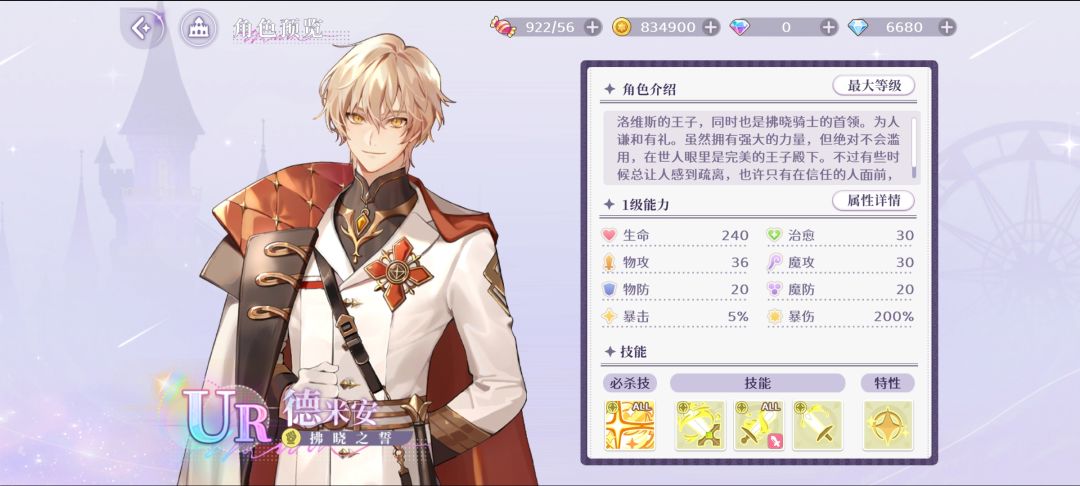Select the first crossed-swords skill icon
This screenshot has width=1080, height=486.
(700, 425)
